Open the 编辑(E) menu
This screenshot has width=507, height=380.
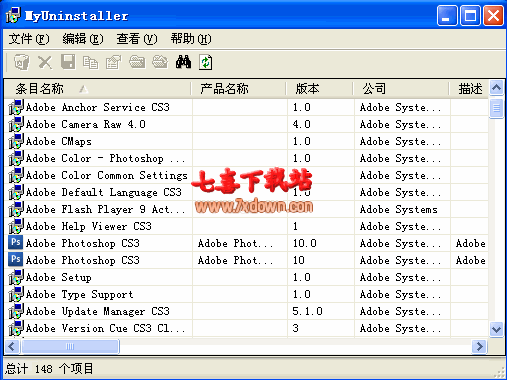[83, 39]
